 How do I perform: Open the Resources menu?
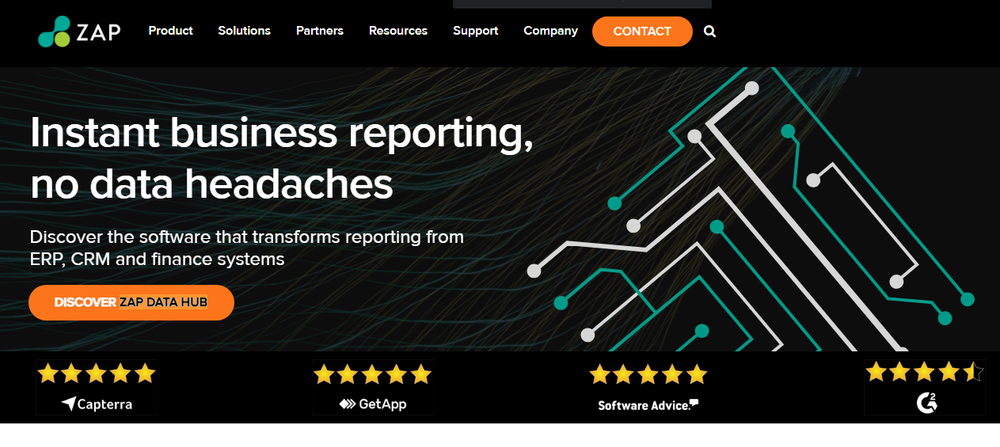coord(398,31)
